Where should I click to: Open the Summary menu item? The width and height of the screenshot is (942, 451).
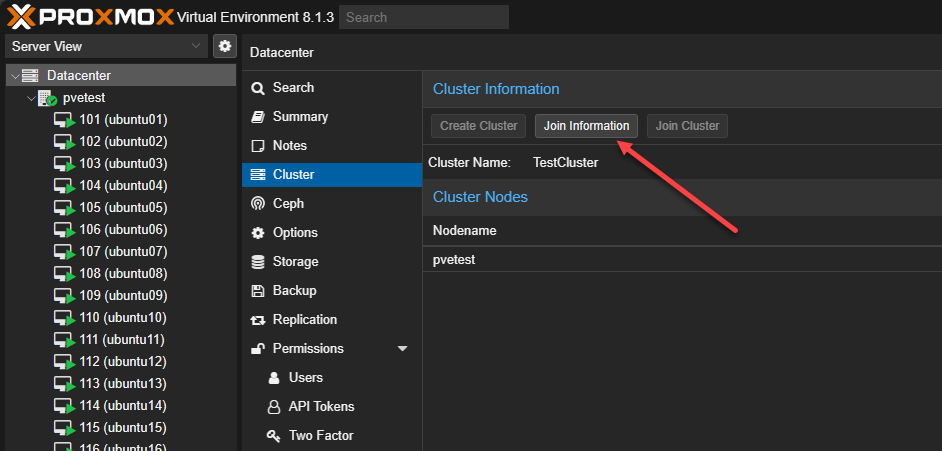tap(300, 117)
